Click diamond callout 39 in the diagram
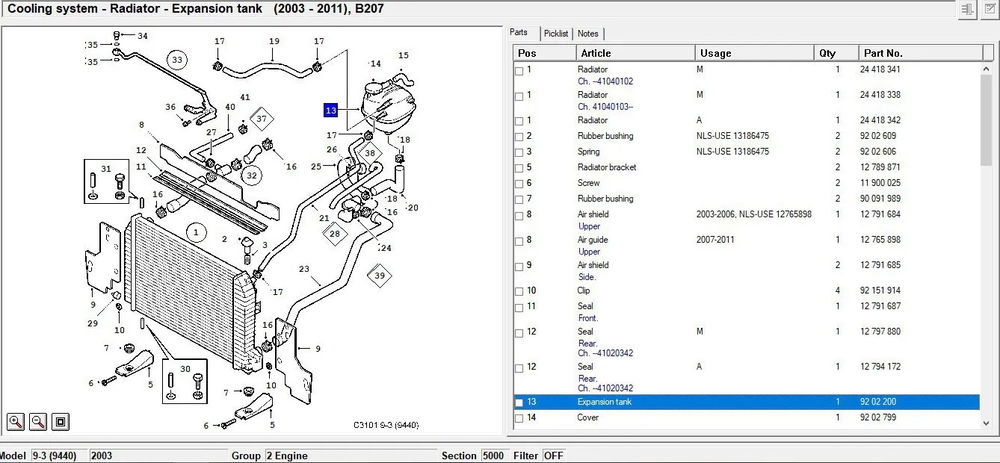The image size is (1000, 463). pos(378,275)
